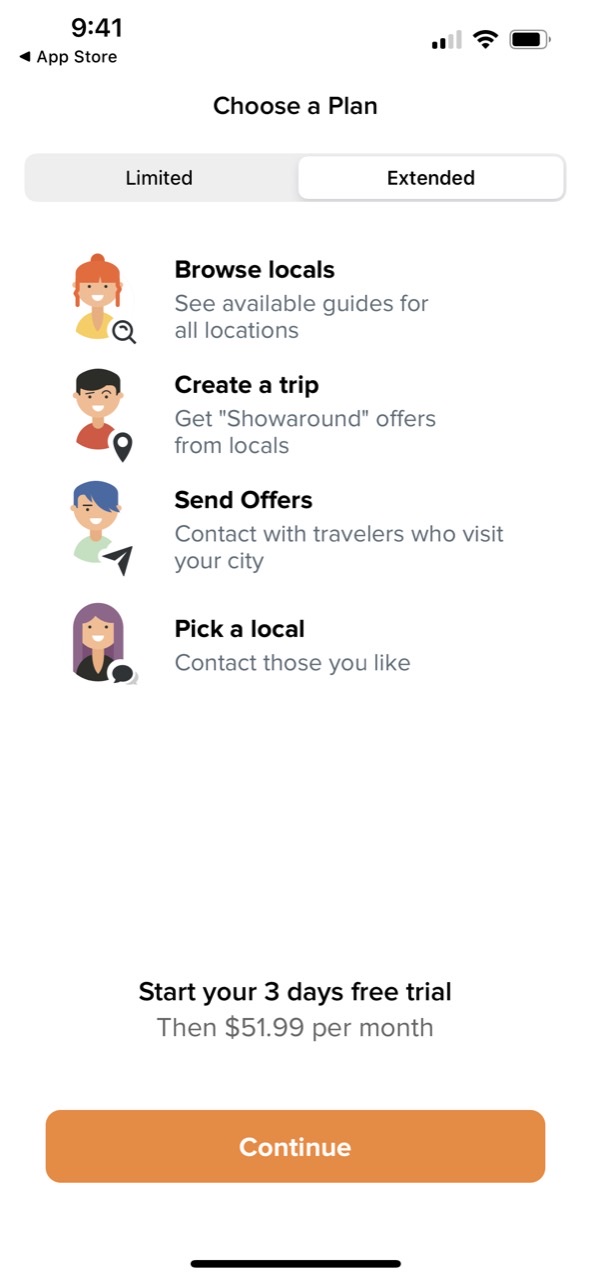Image resolution: width=591 pixels, height=1280 pixels.
Task: Switch to the Limited plan tab
Action: 159,178
